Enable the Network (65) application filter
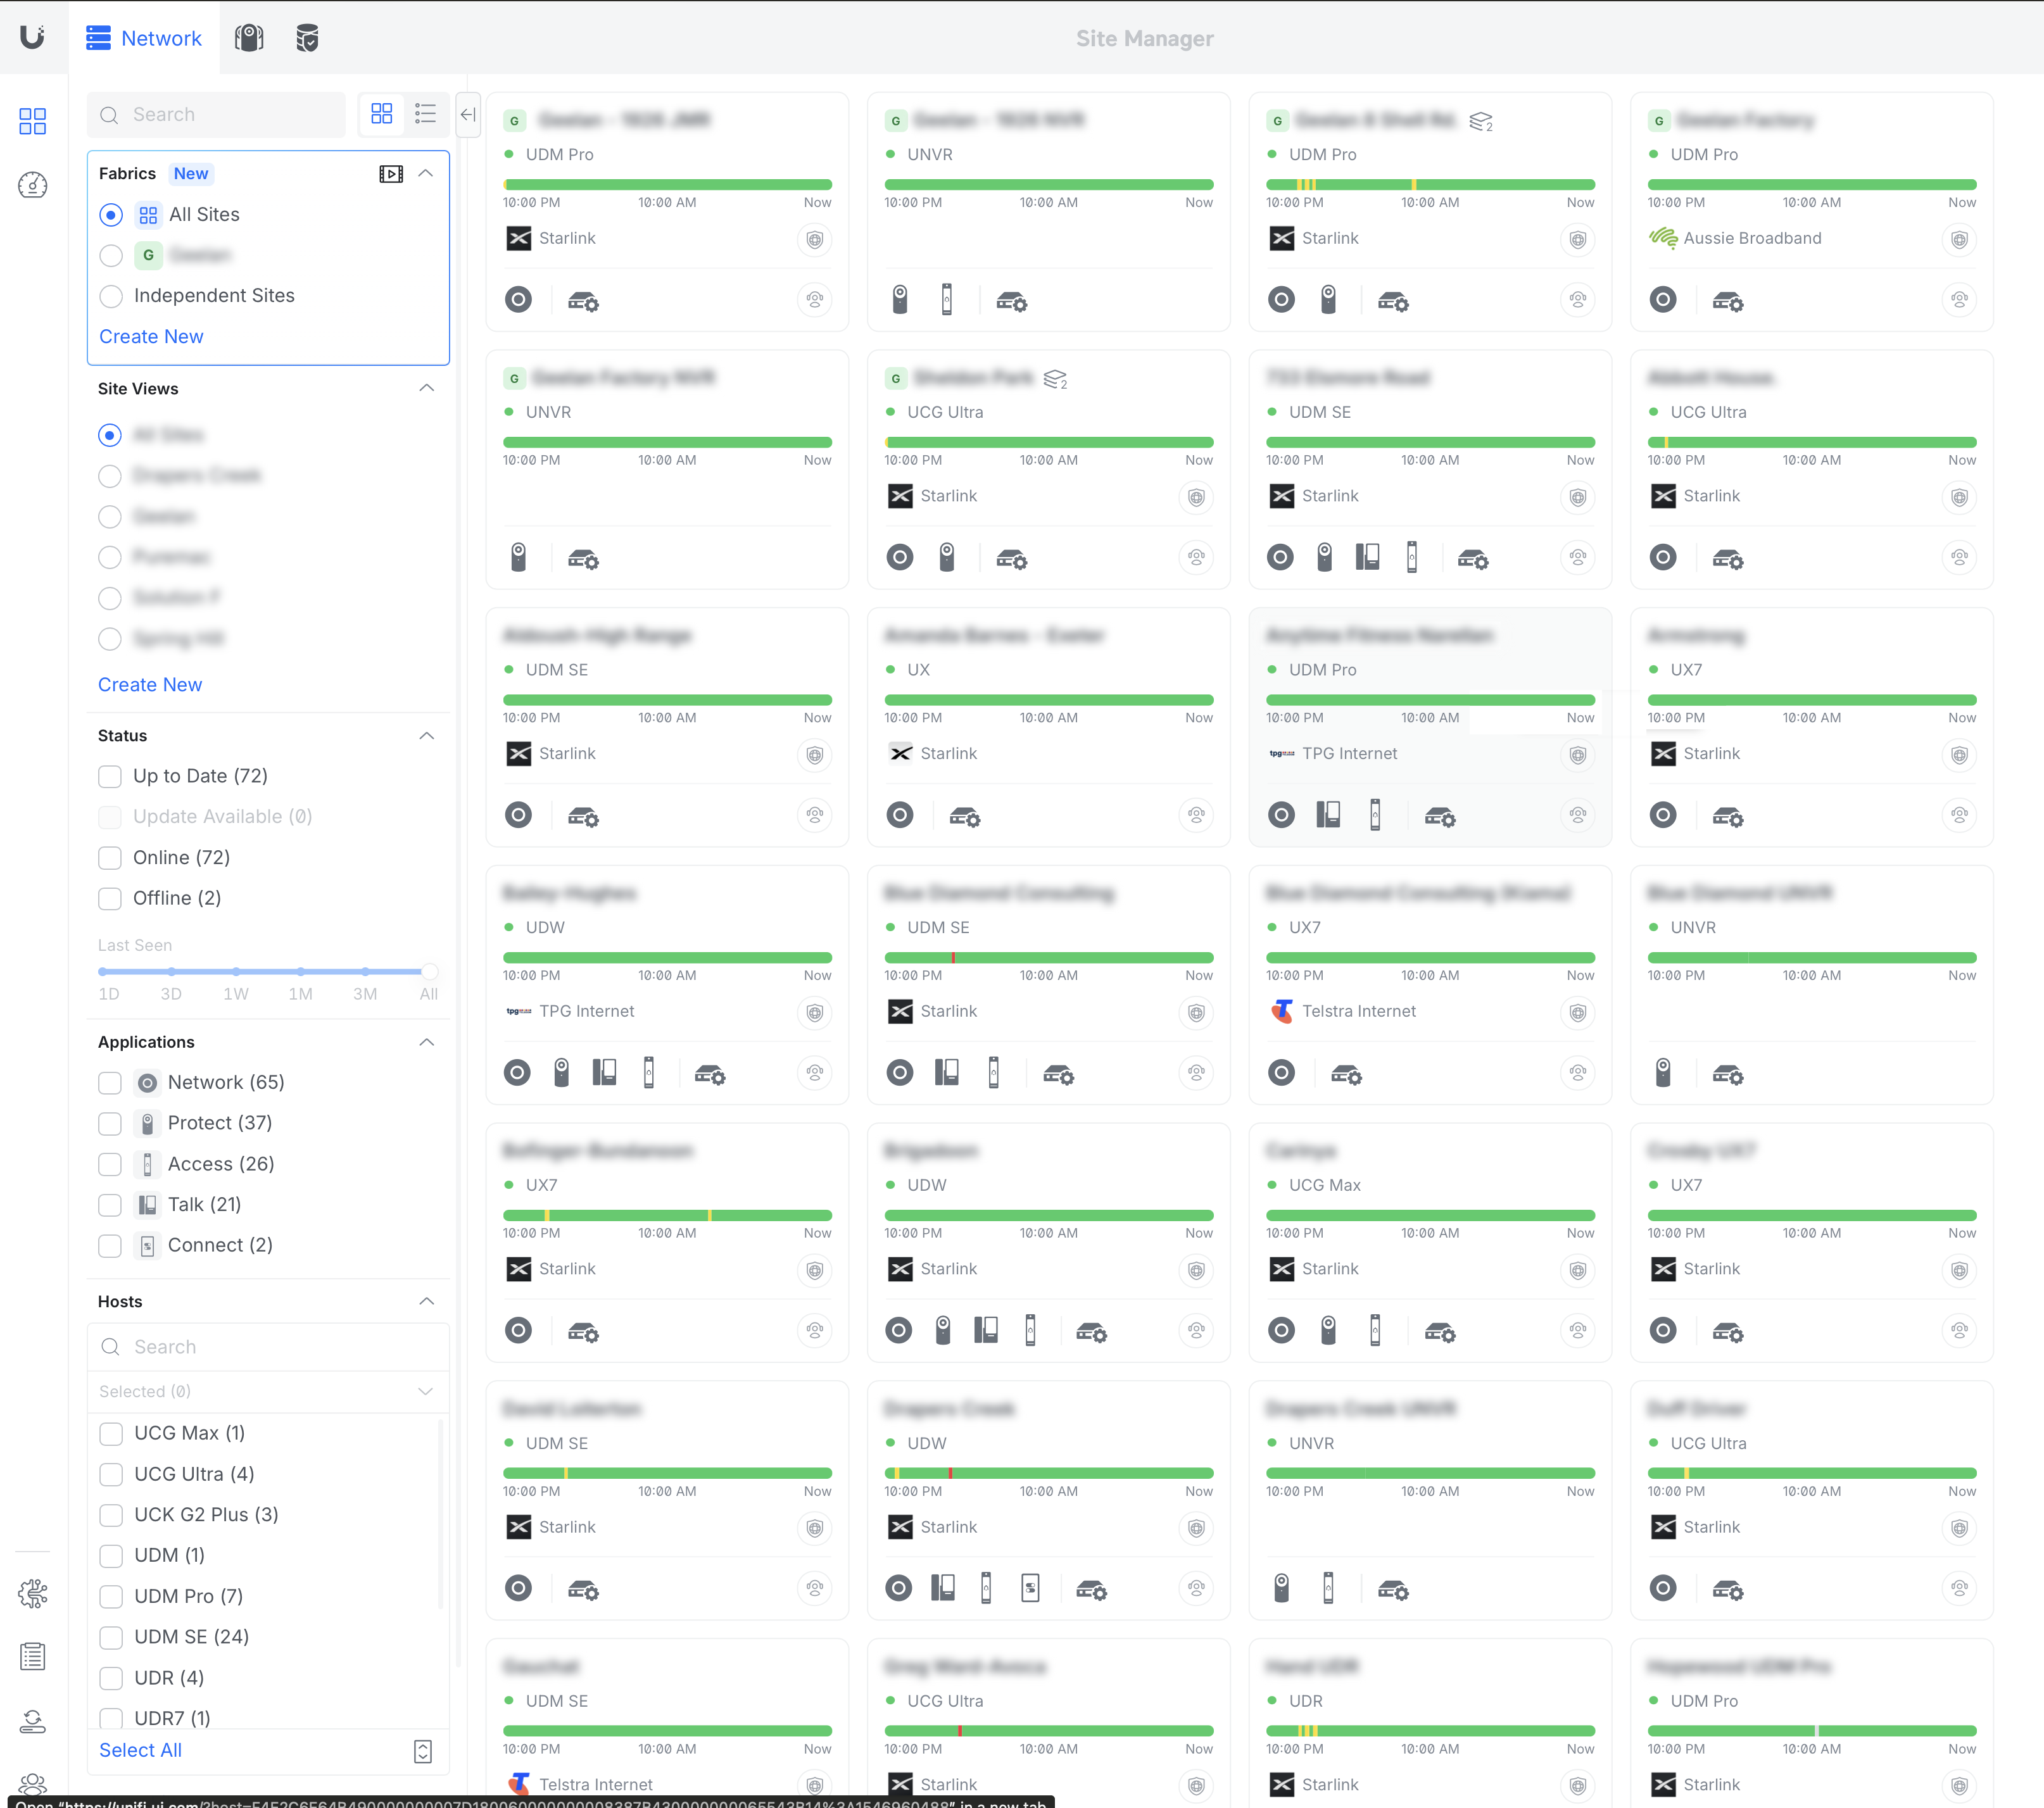 [x=110, y=1083]
